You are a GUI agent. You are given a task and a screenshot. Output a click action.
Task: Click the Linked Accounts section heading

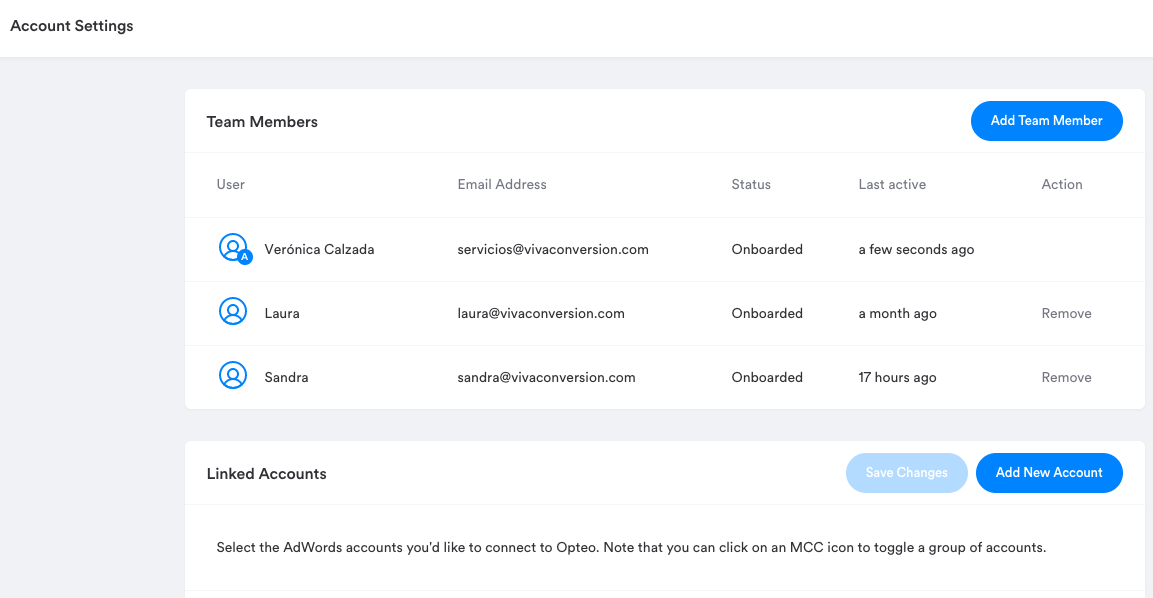266,474
